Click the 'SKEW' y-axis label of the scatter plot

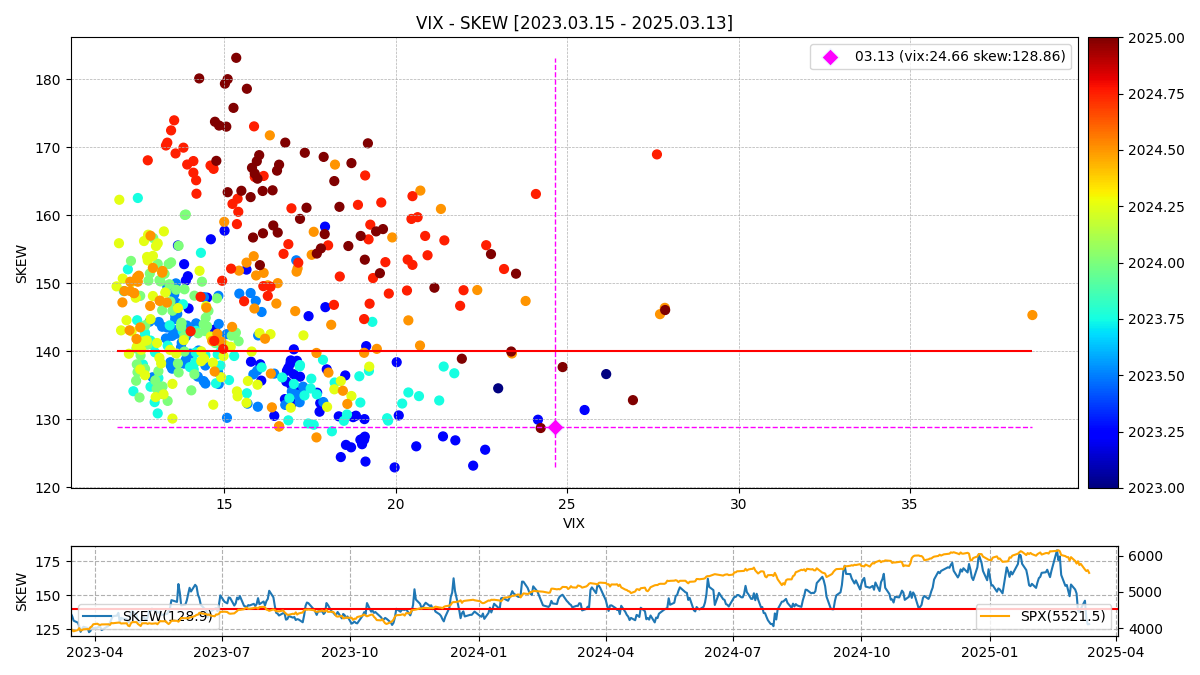22,263
